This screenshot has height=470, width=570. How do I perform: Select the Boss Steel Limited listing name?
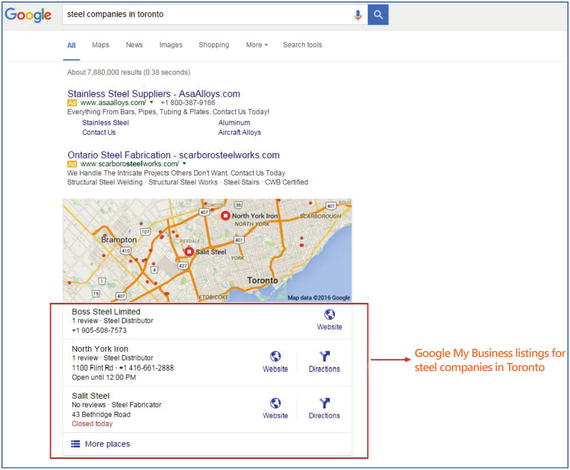[106, 312]
